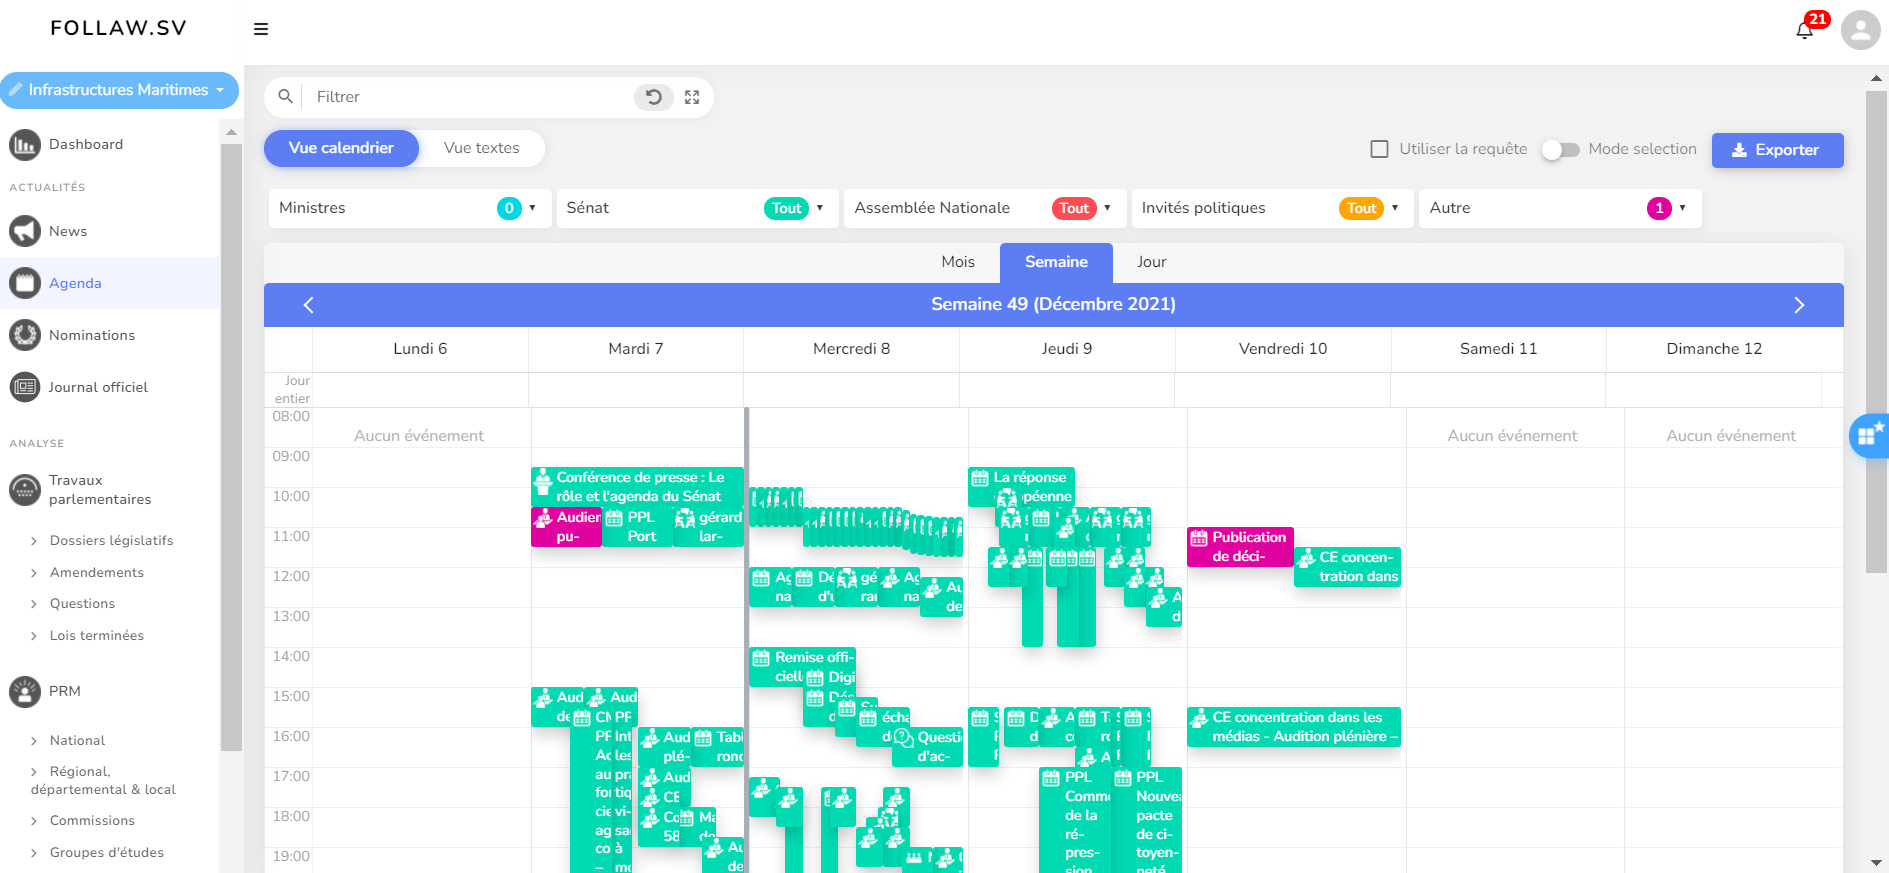Advance to the next week arrow
The image size is (1889, 873).
[1798, 305]
